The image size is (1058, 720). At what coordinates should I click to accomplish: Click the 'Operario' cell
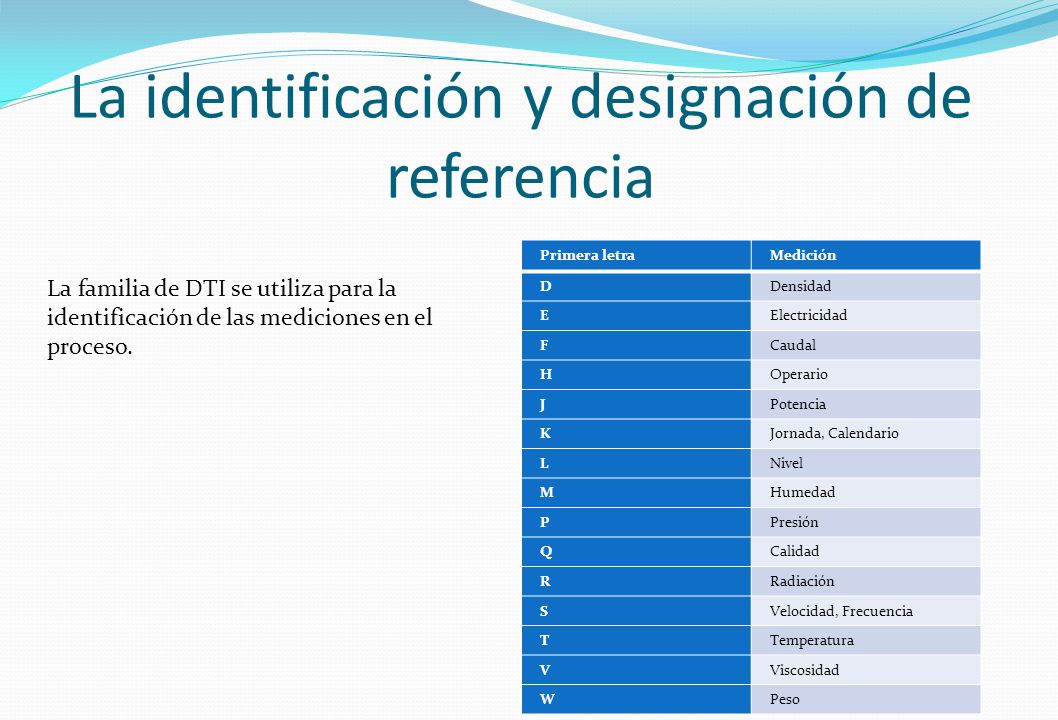866,375
